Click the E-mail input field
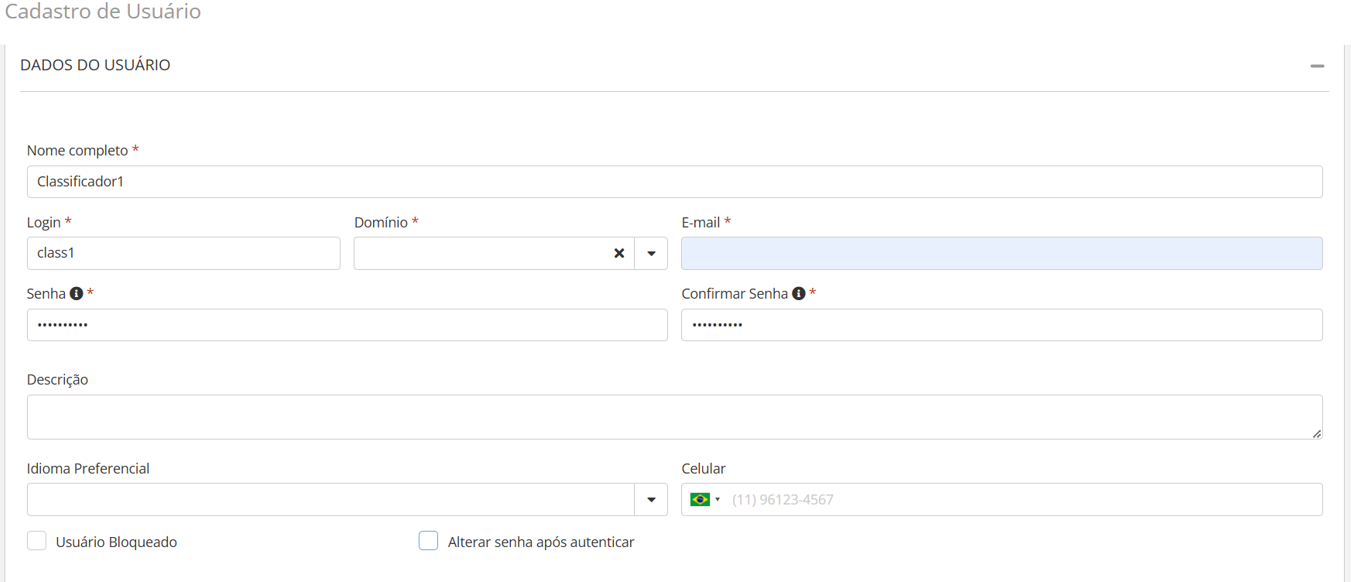This screenshot has width=1351, height=582. [x=1001, y=254]
